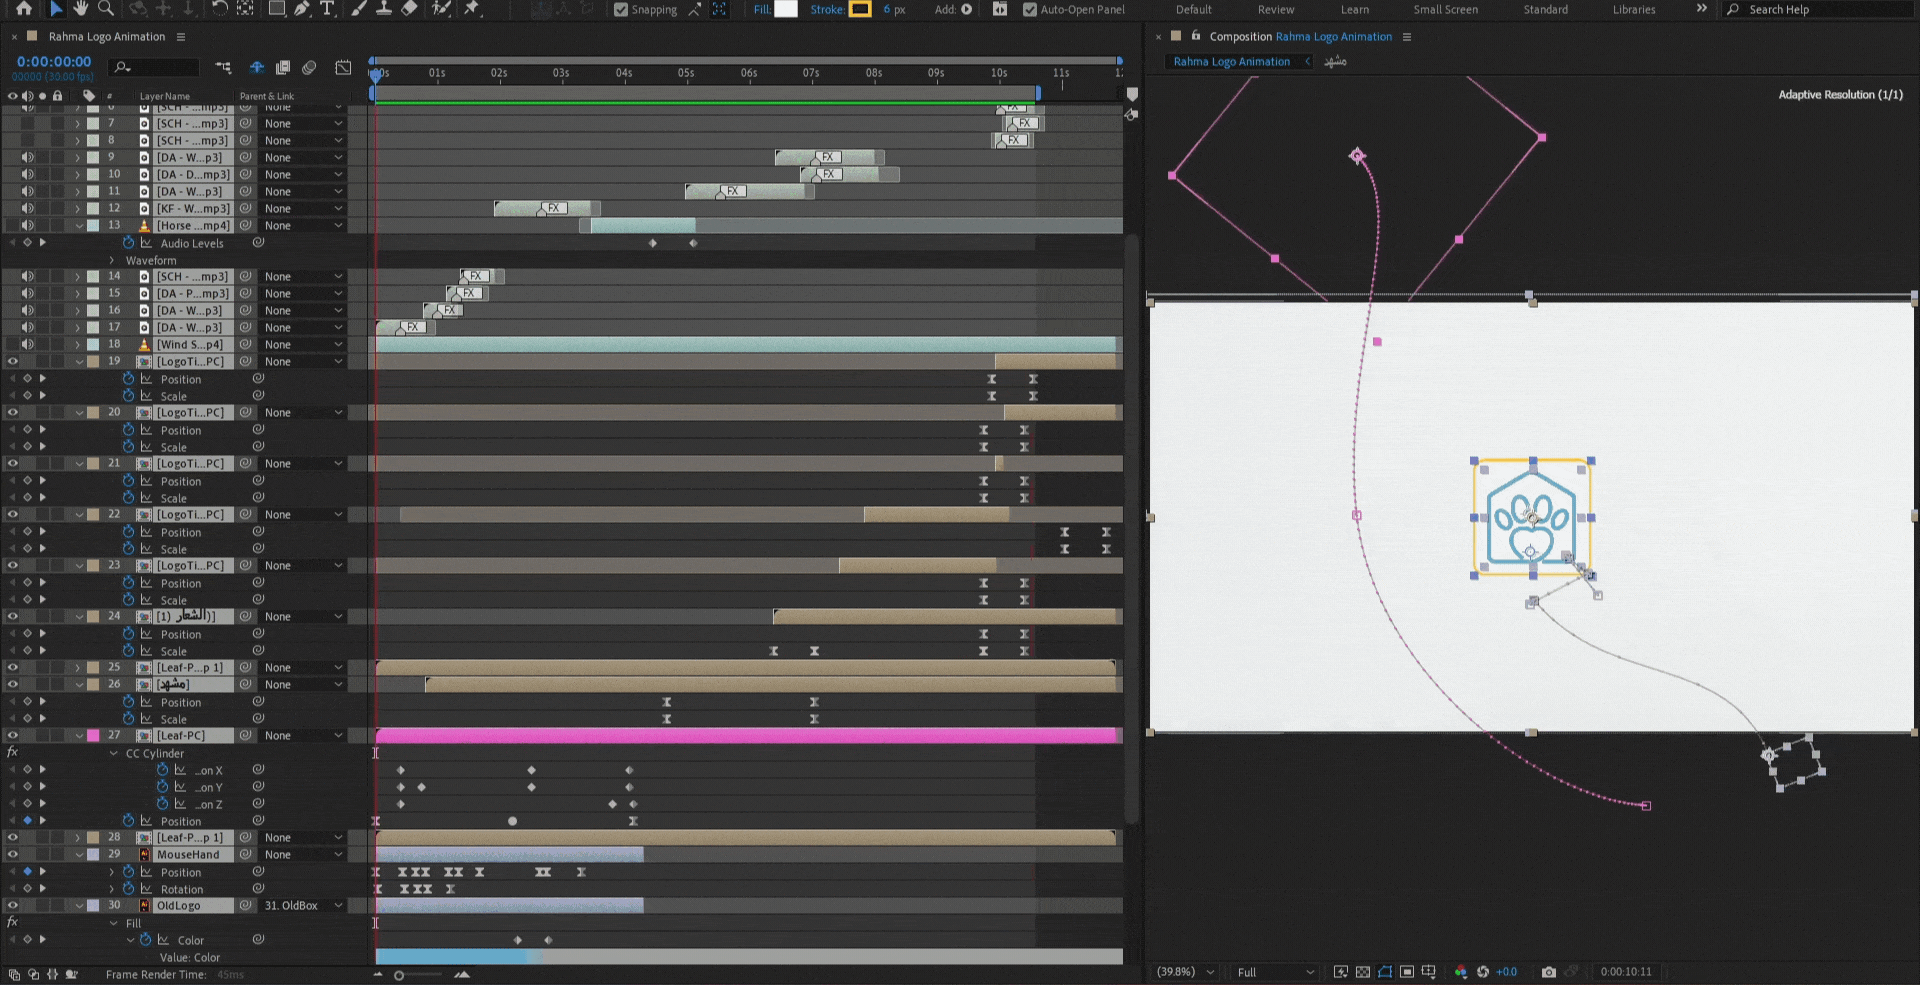
Task: Click the region of interest icon
Action: coord(1407,971)
